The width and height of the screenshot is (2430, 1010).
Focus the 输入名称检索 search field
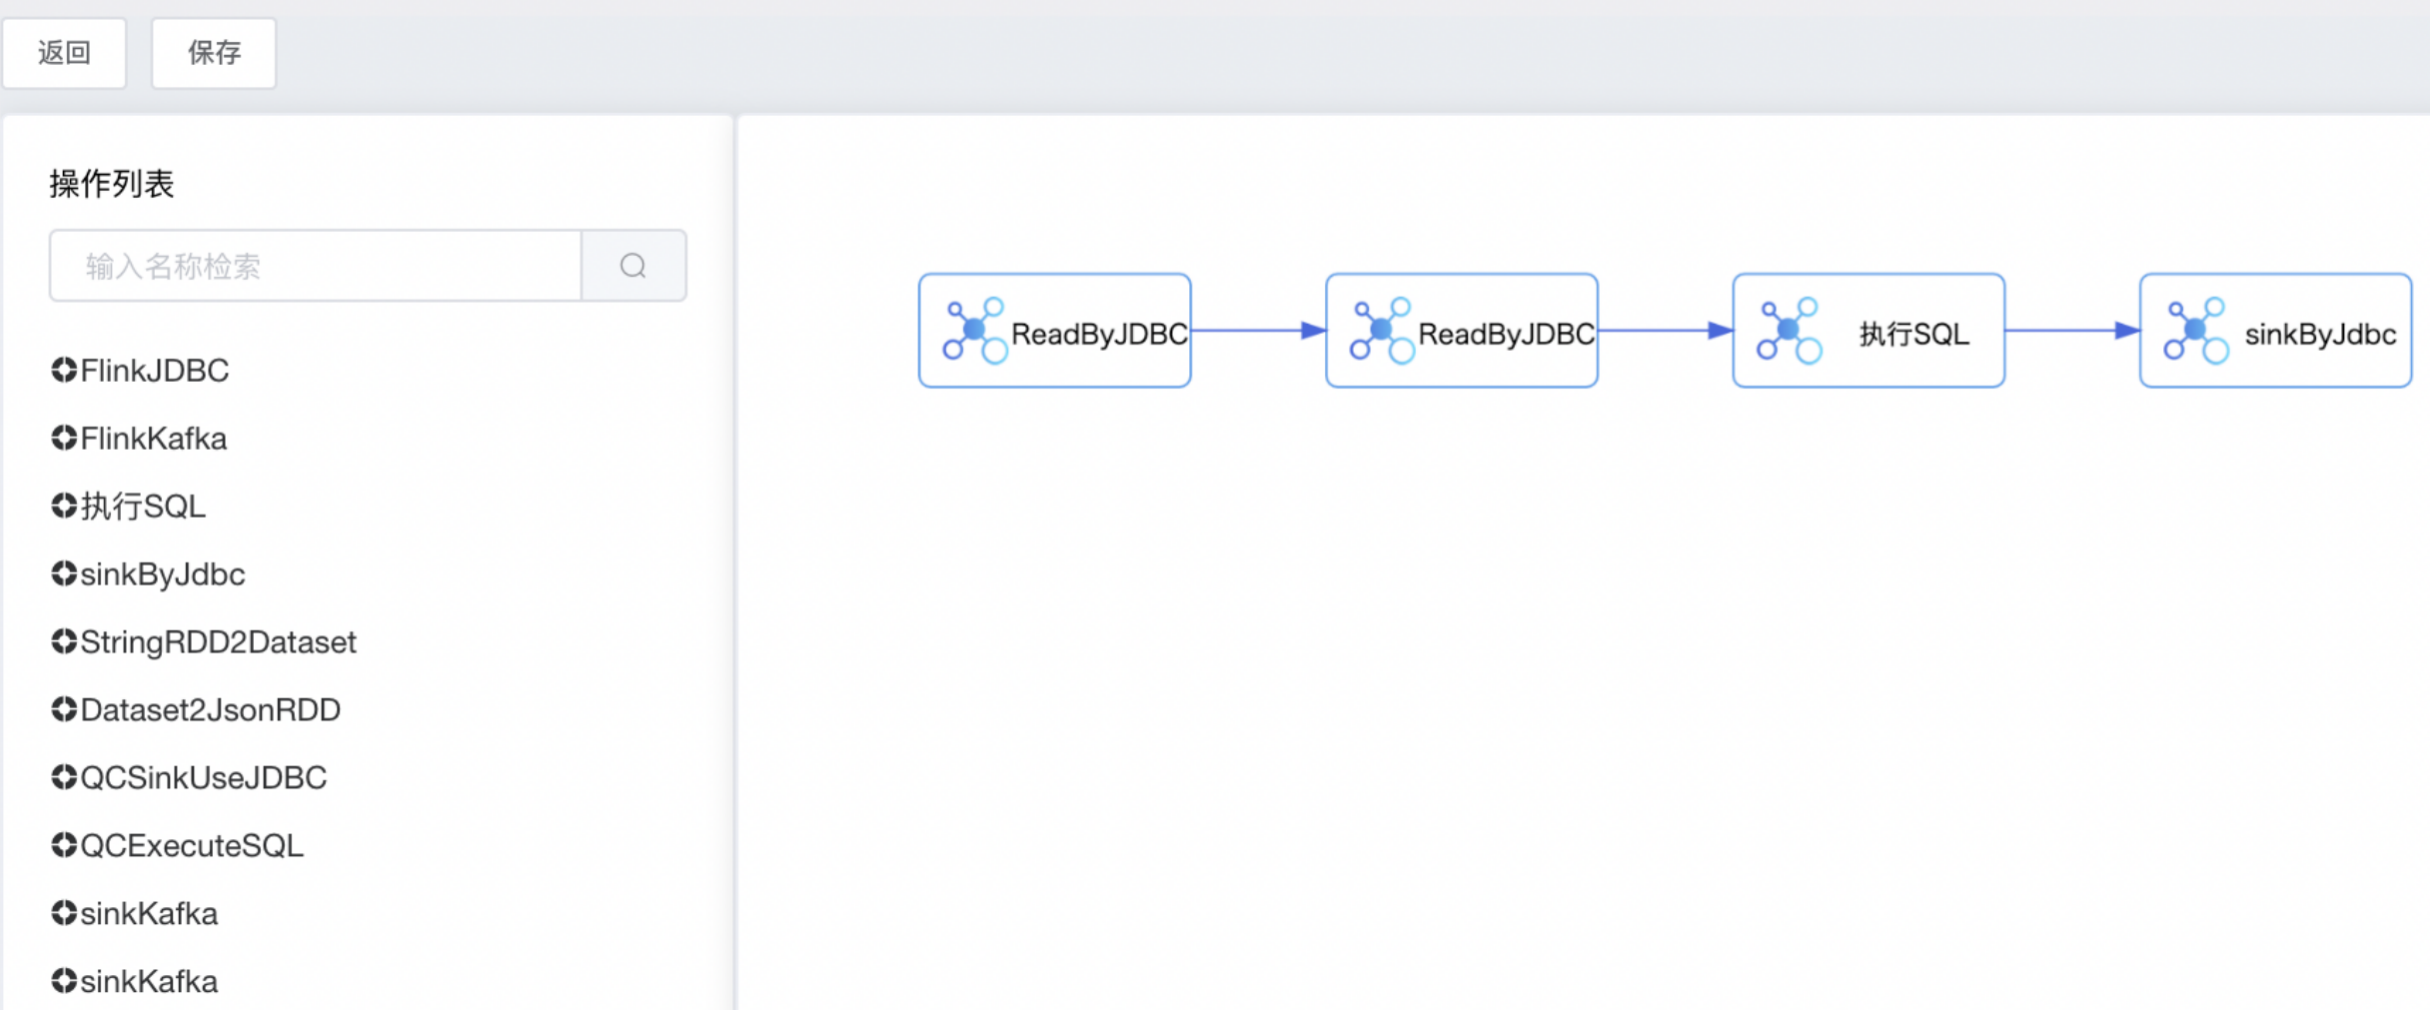pyautogui.click(x=315, y=266)
